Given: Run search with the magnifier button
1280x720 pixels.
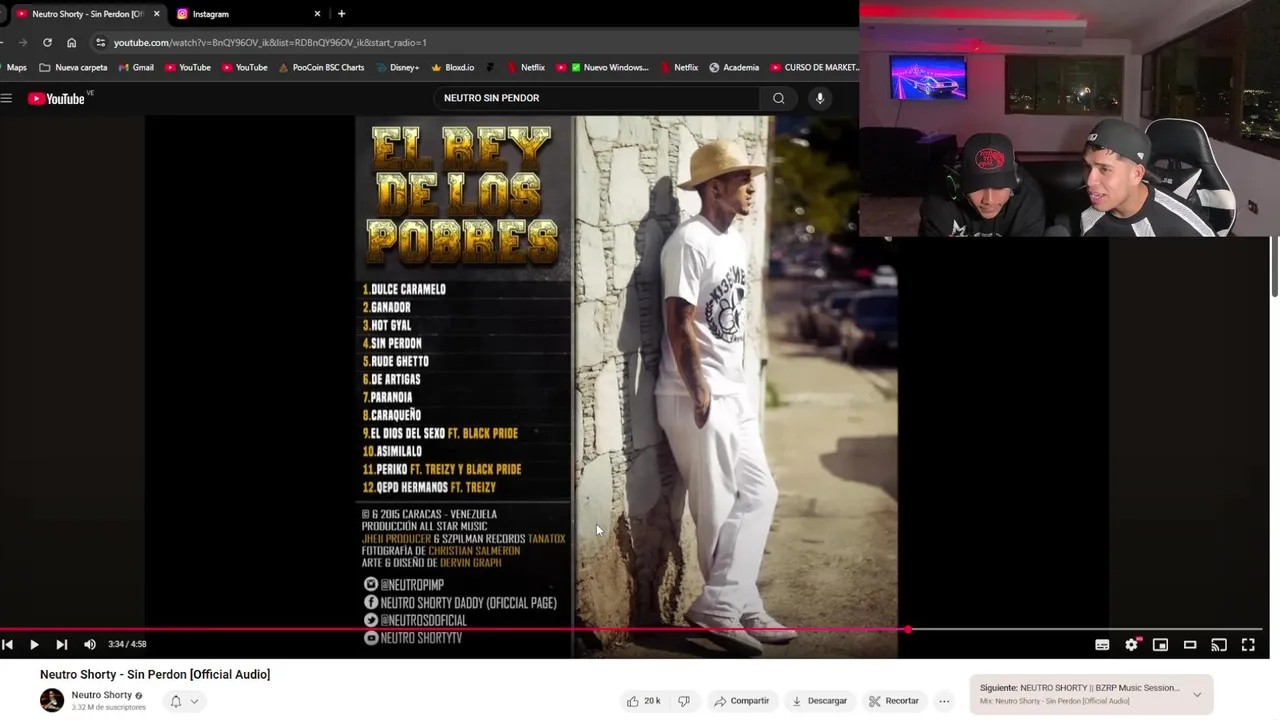Looking at the screenshot, I should [778, 98].
